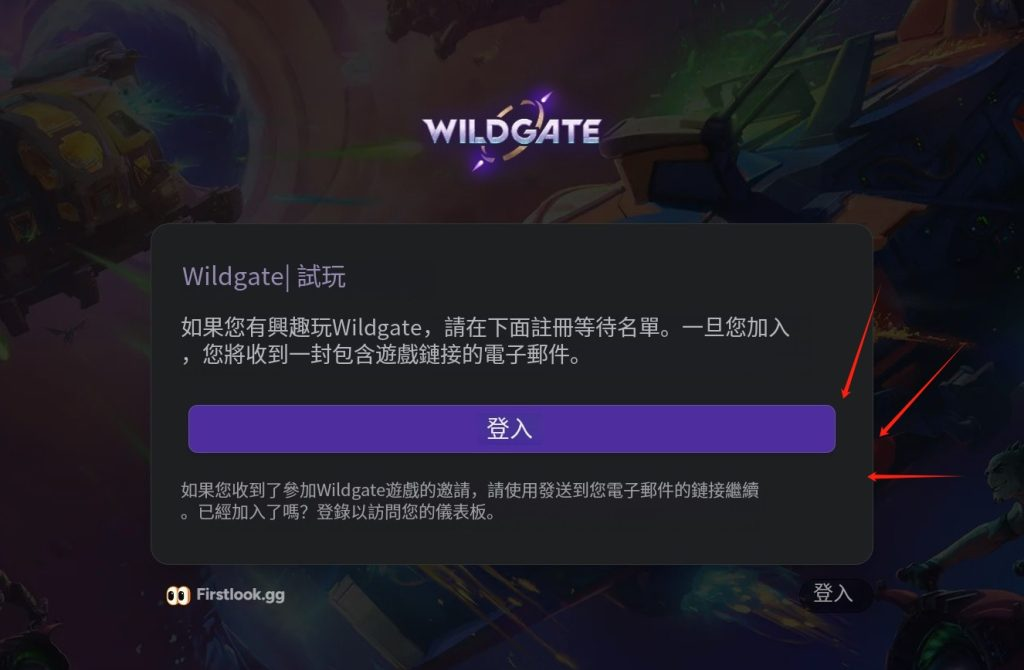1024x670 pixels.
Task: Select the "Wildgate" word in the card heading
Action: click(x=232, y=277)
